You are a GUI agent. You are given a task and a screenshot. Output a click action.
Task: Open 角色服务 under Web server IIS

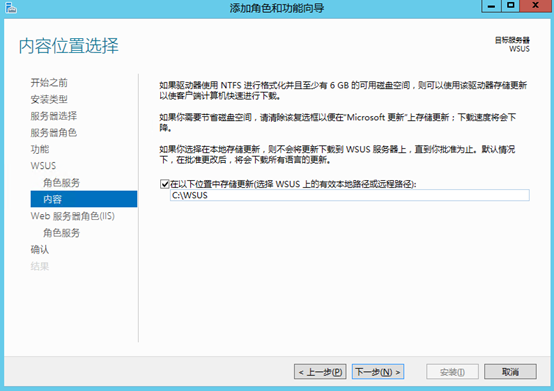pos(61,233)
